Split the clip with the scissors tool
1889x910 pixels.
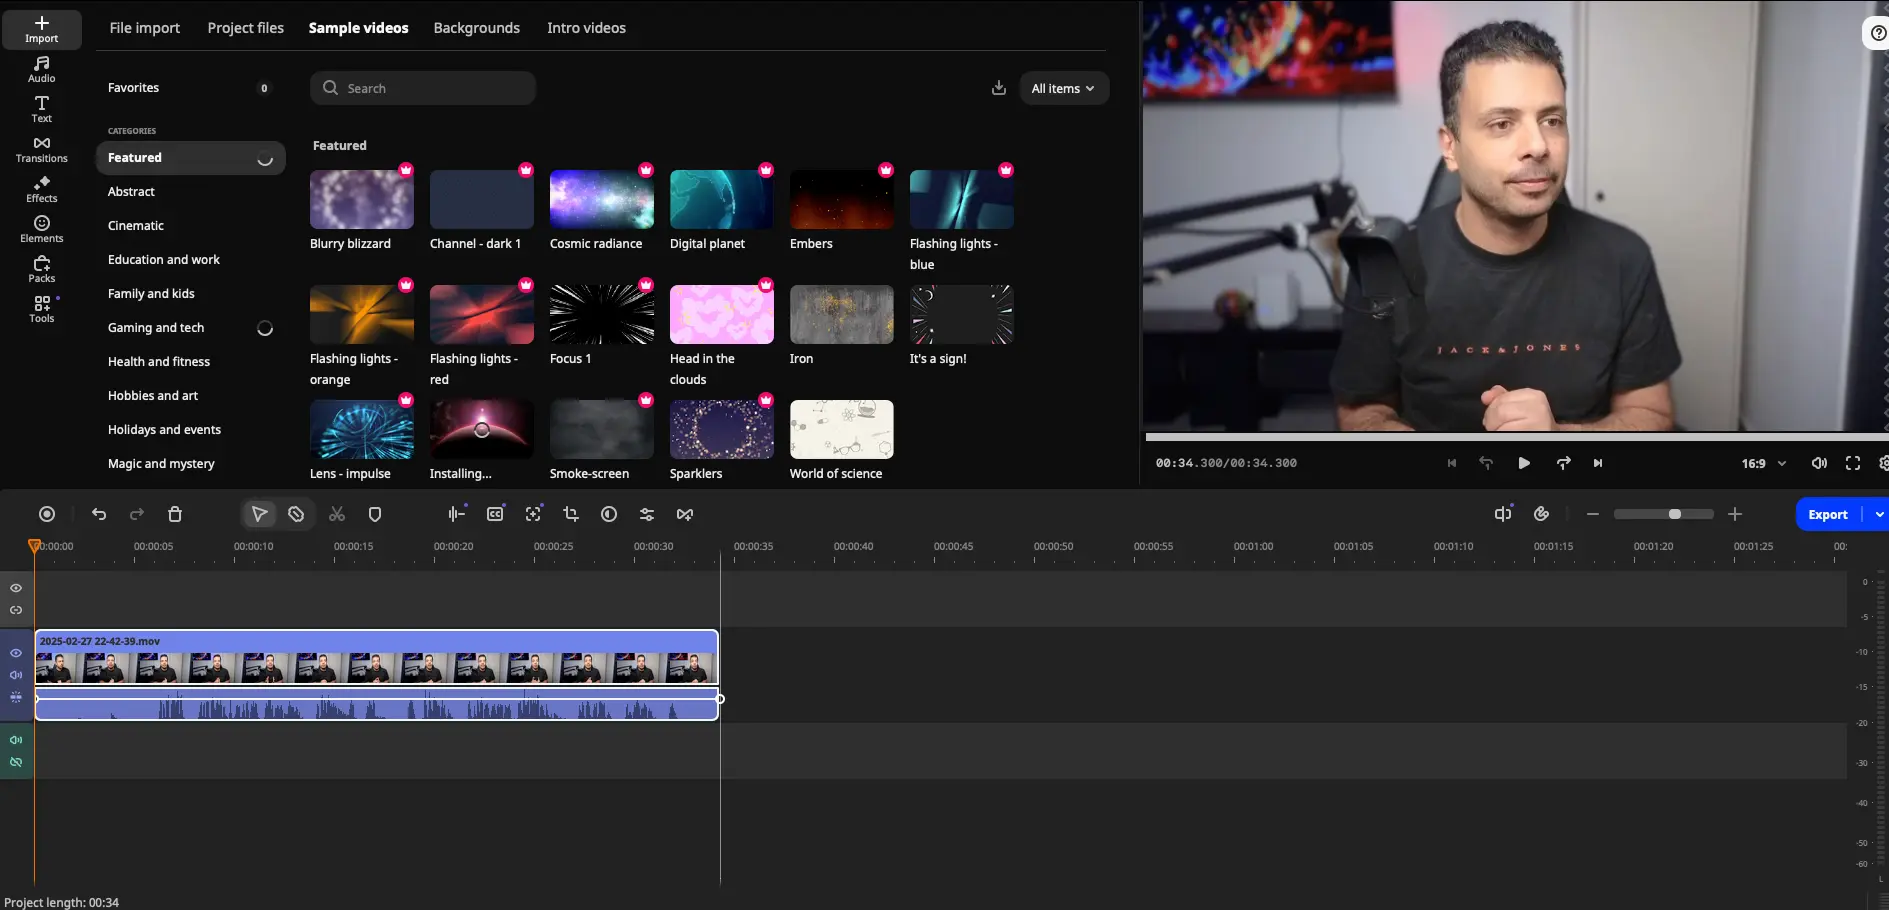tap(336, 514)
